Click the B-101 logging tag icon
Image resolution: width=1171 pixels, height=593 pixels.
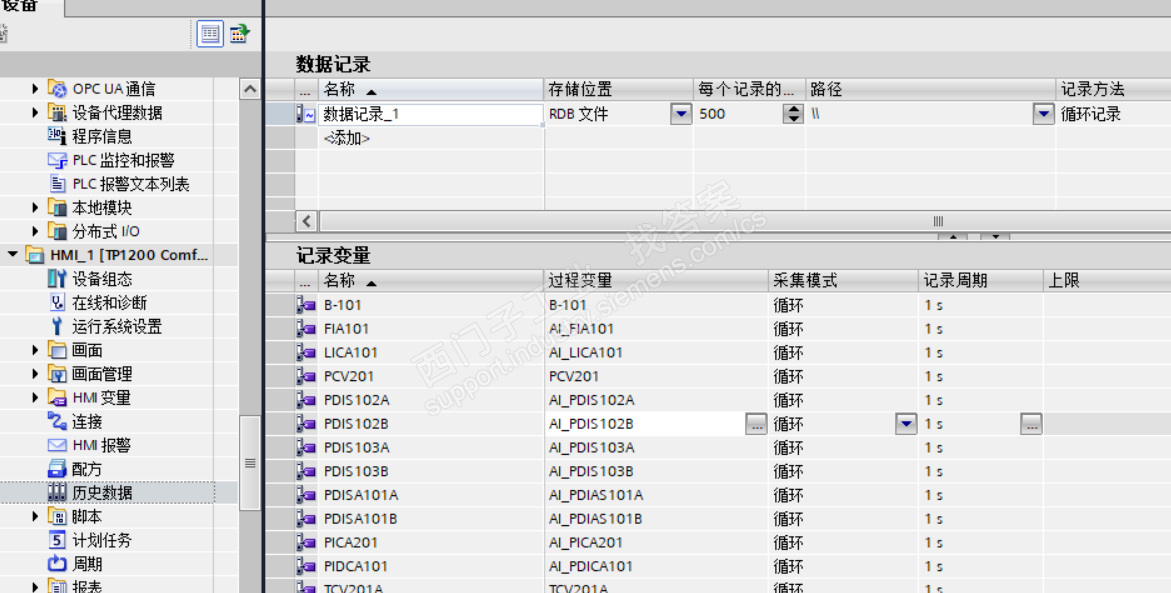click(x=305, y=305)
